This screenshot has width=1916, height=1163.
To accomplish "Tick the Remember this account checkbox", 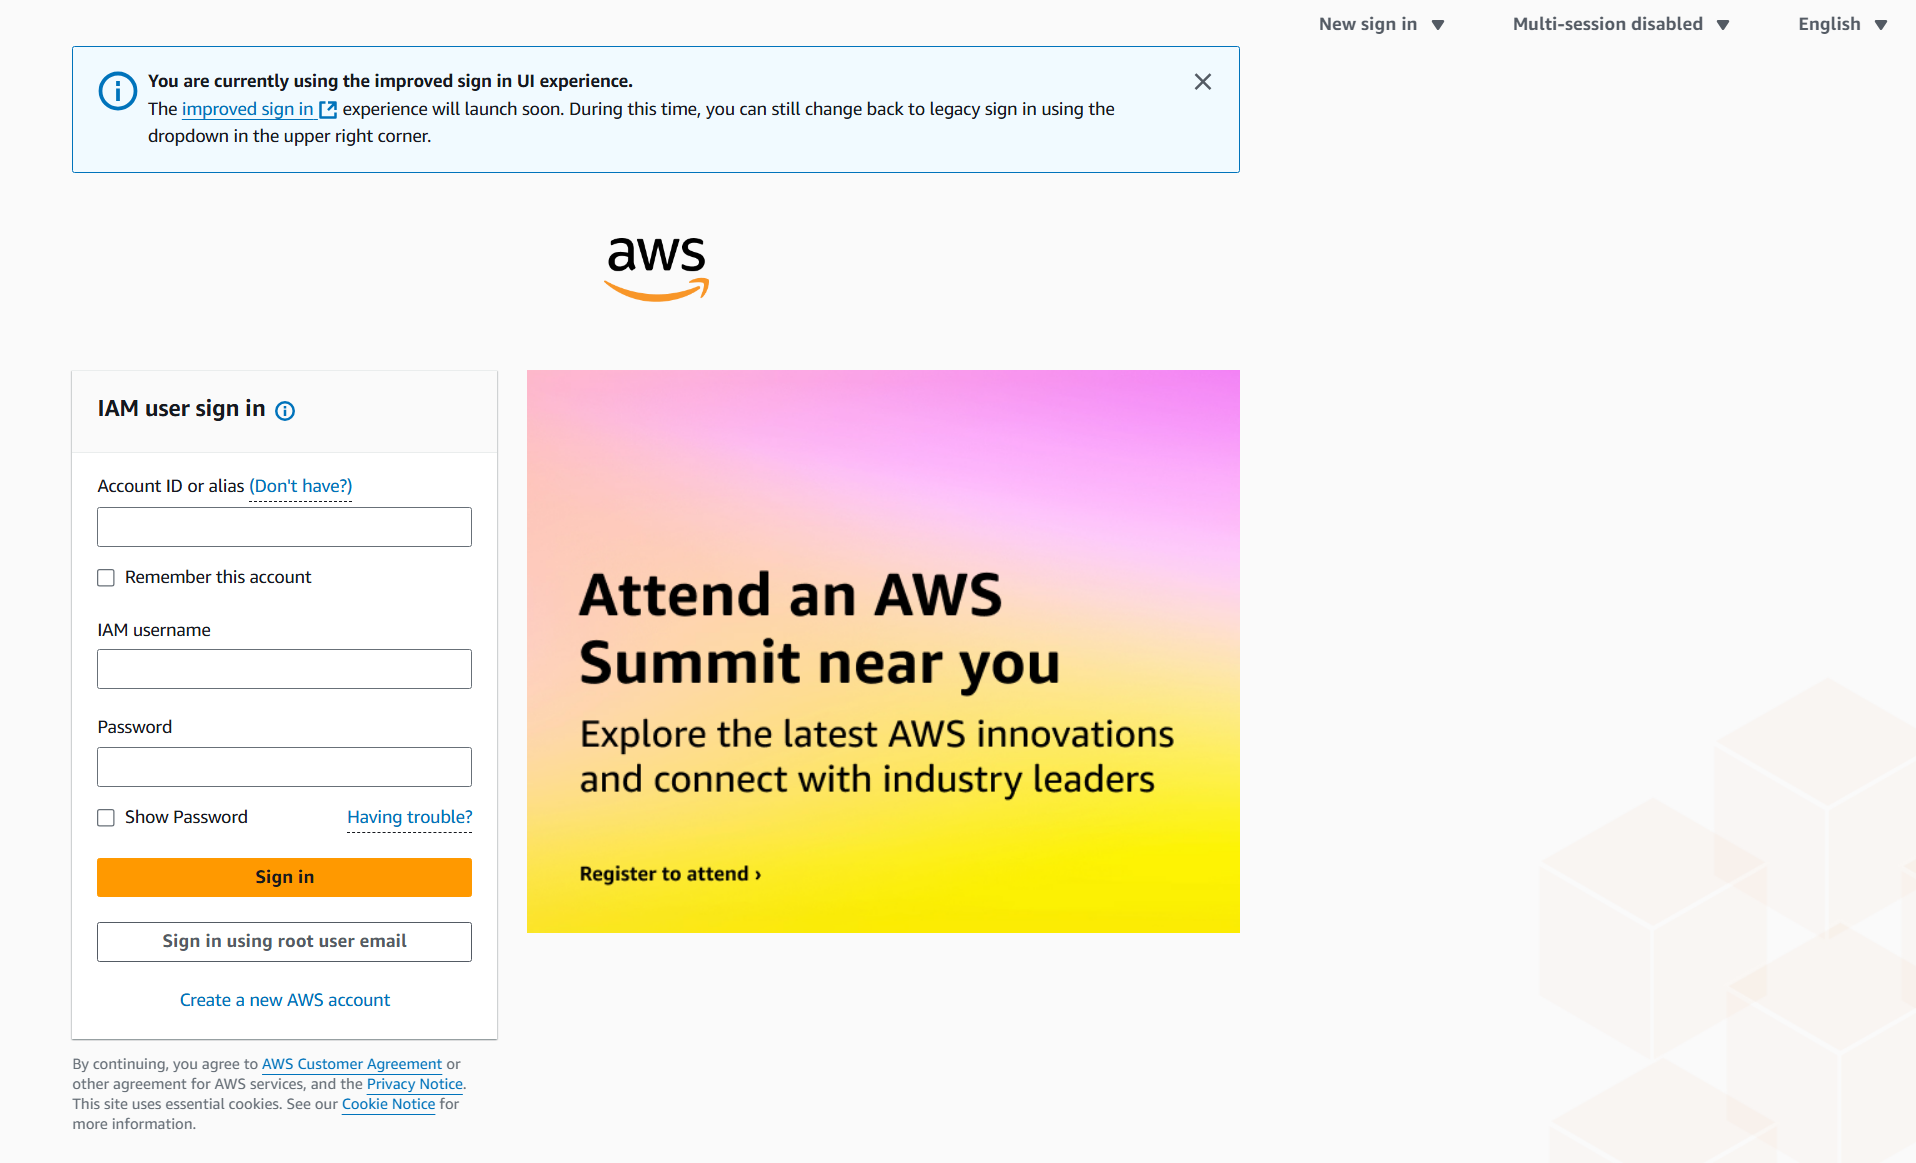I will (x=106, y=578).
